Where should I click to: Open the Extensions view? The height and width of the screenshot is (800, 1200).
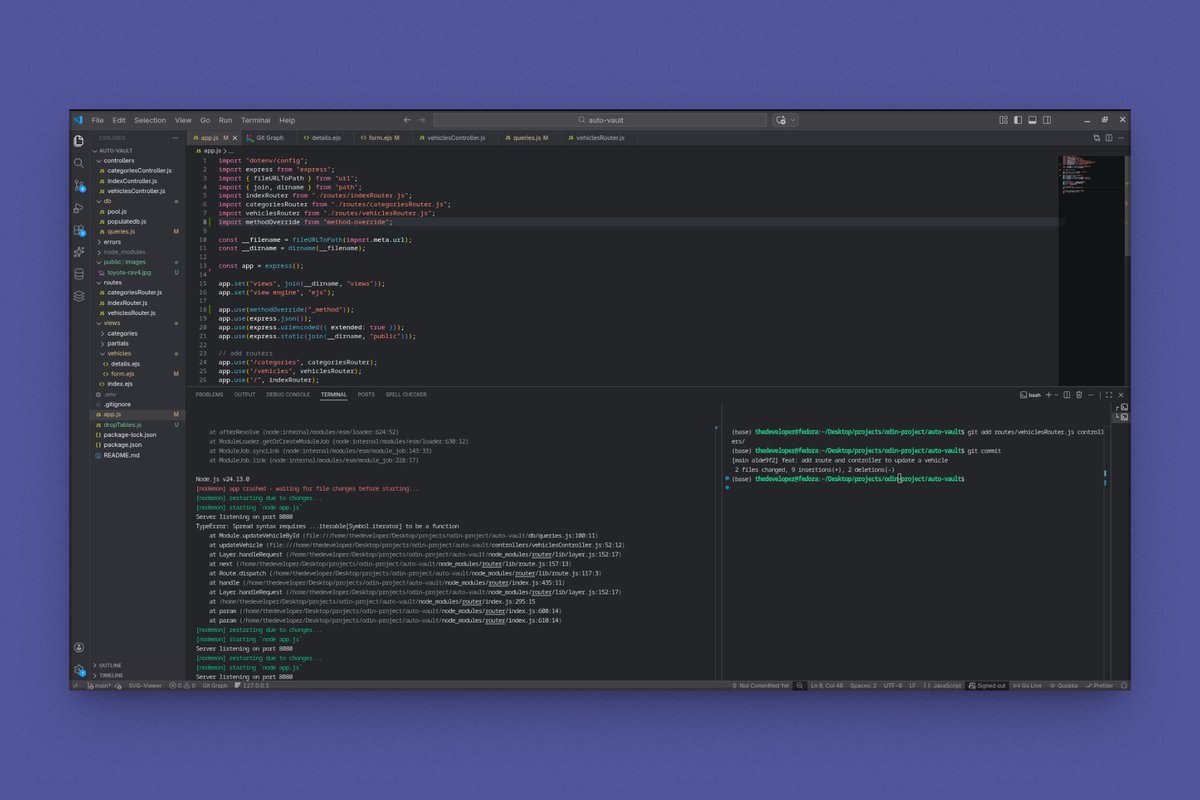pyautogui.click(x=79, y=231)
